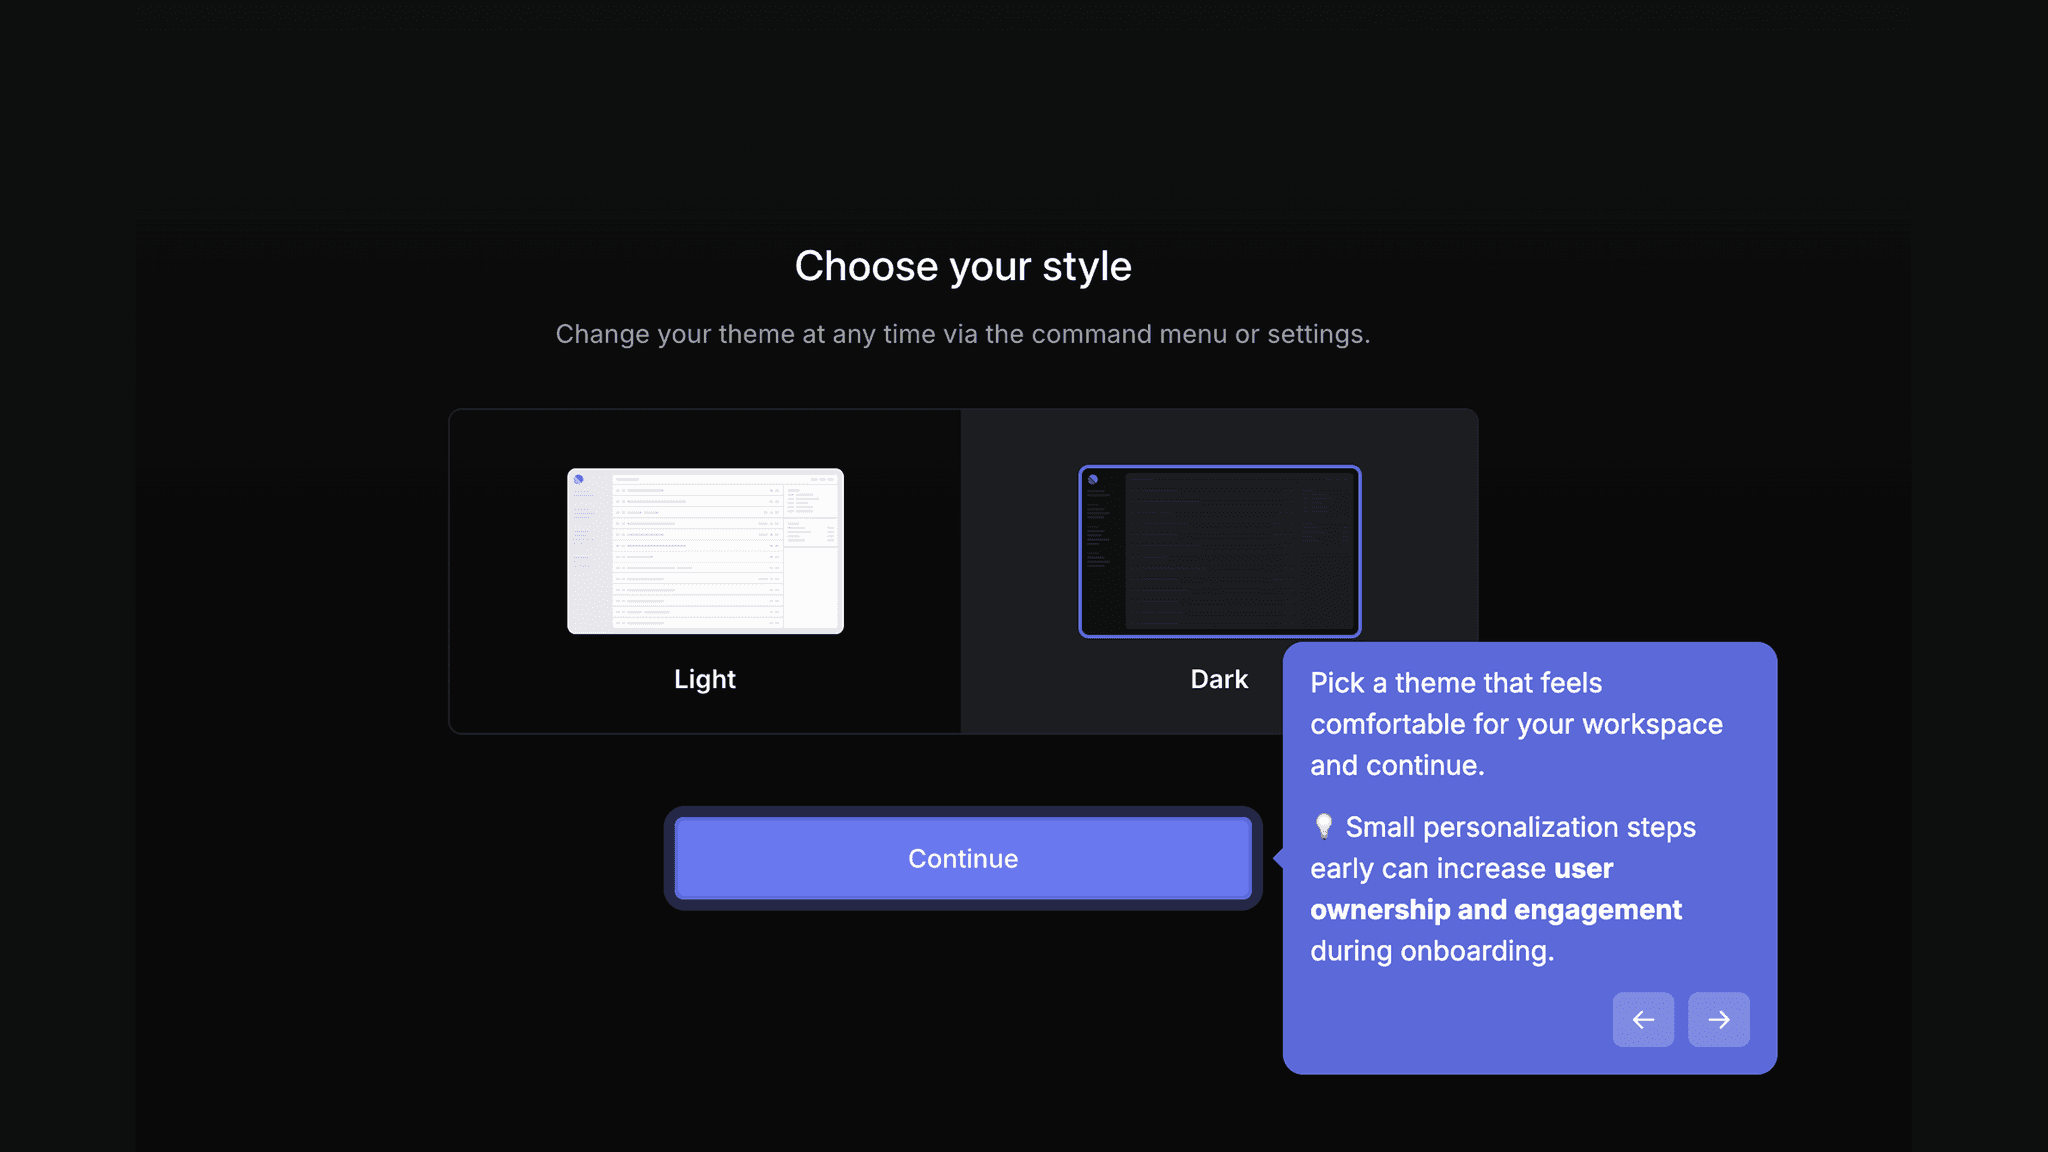Click the Dark label under the preview
This screenshot has width=2048, height=1152.
1218,679
